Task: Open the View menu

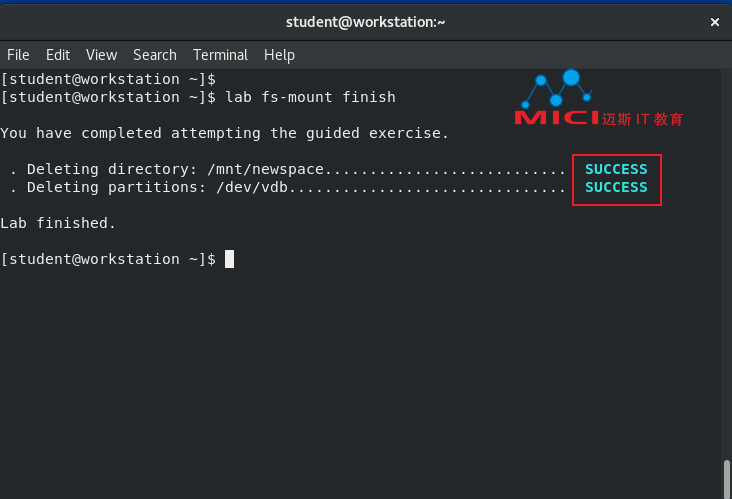Action: click(101, 55)
